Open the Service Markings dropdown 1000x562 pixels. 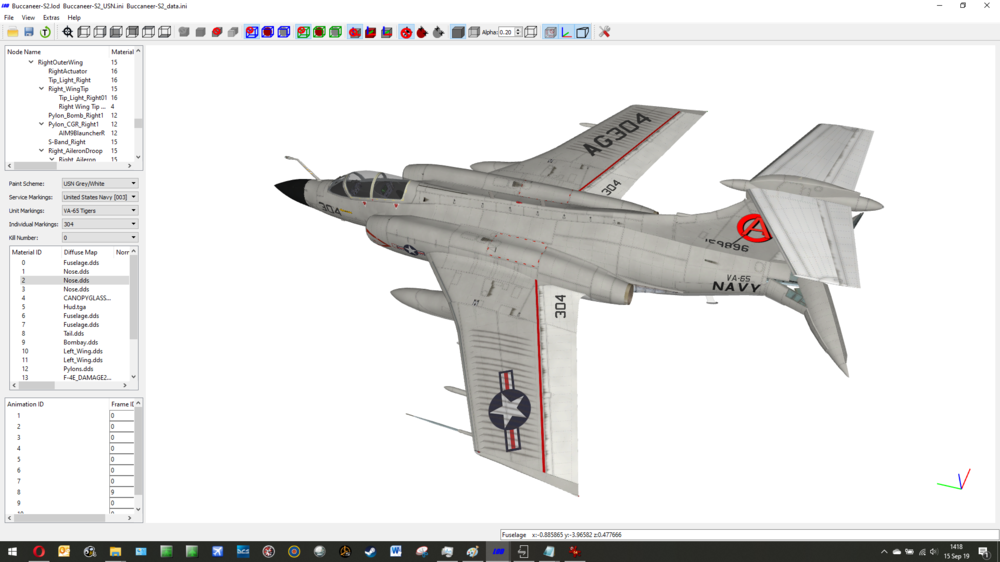tap(99, 197)
